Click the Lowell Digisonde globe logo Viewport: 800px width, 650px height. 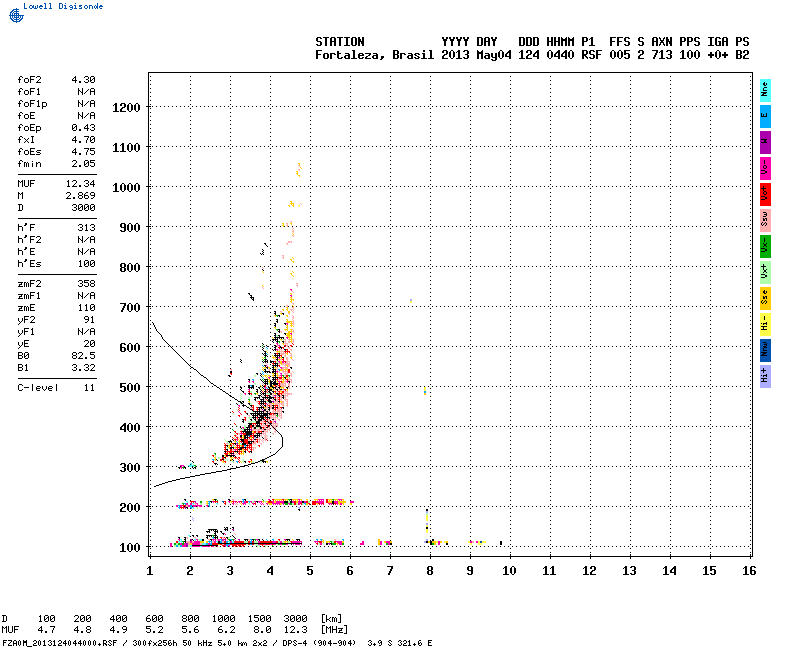point(16,15)
